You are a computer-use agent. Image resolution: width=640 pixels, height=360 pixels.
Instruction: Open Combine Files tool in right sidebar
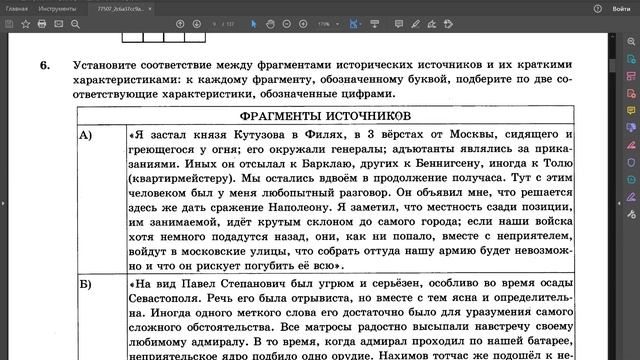coord(631,128)
